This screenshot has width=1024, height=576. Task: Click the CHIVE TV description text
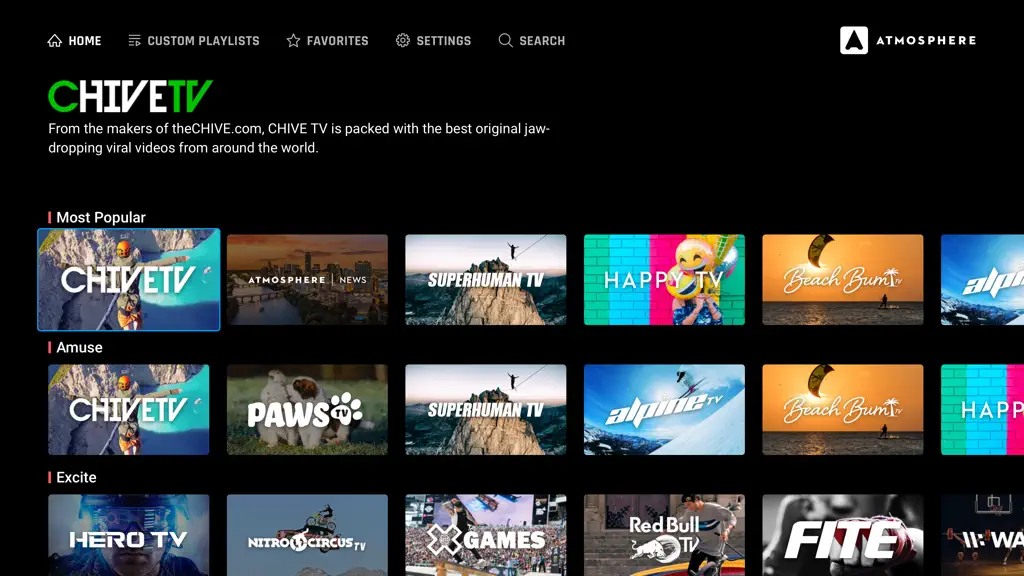point(299,138)
